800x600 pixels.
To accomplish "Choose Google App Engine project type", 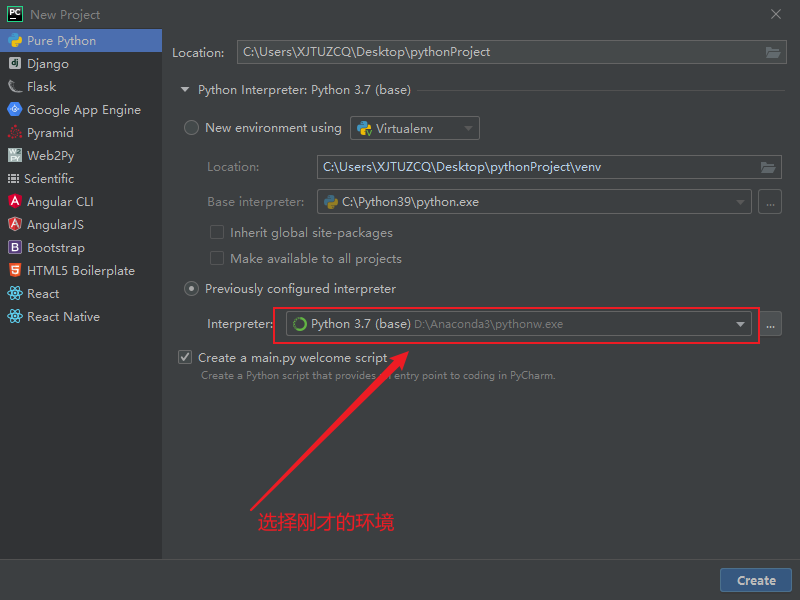I will (81, 109).
